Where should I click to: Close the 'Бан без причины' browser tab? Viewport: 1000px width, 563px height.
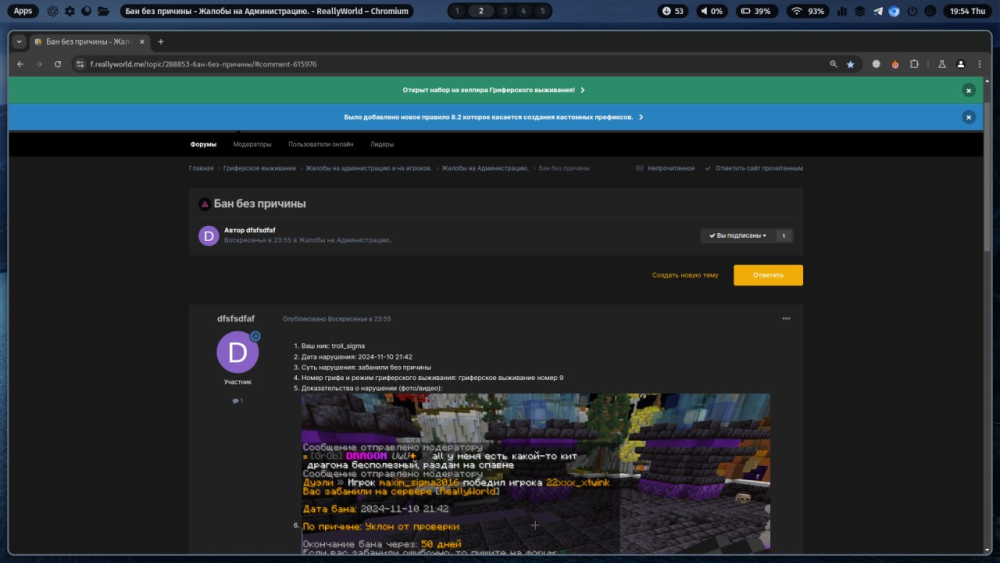[x=142, y=41]
